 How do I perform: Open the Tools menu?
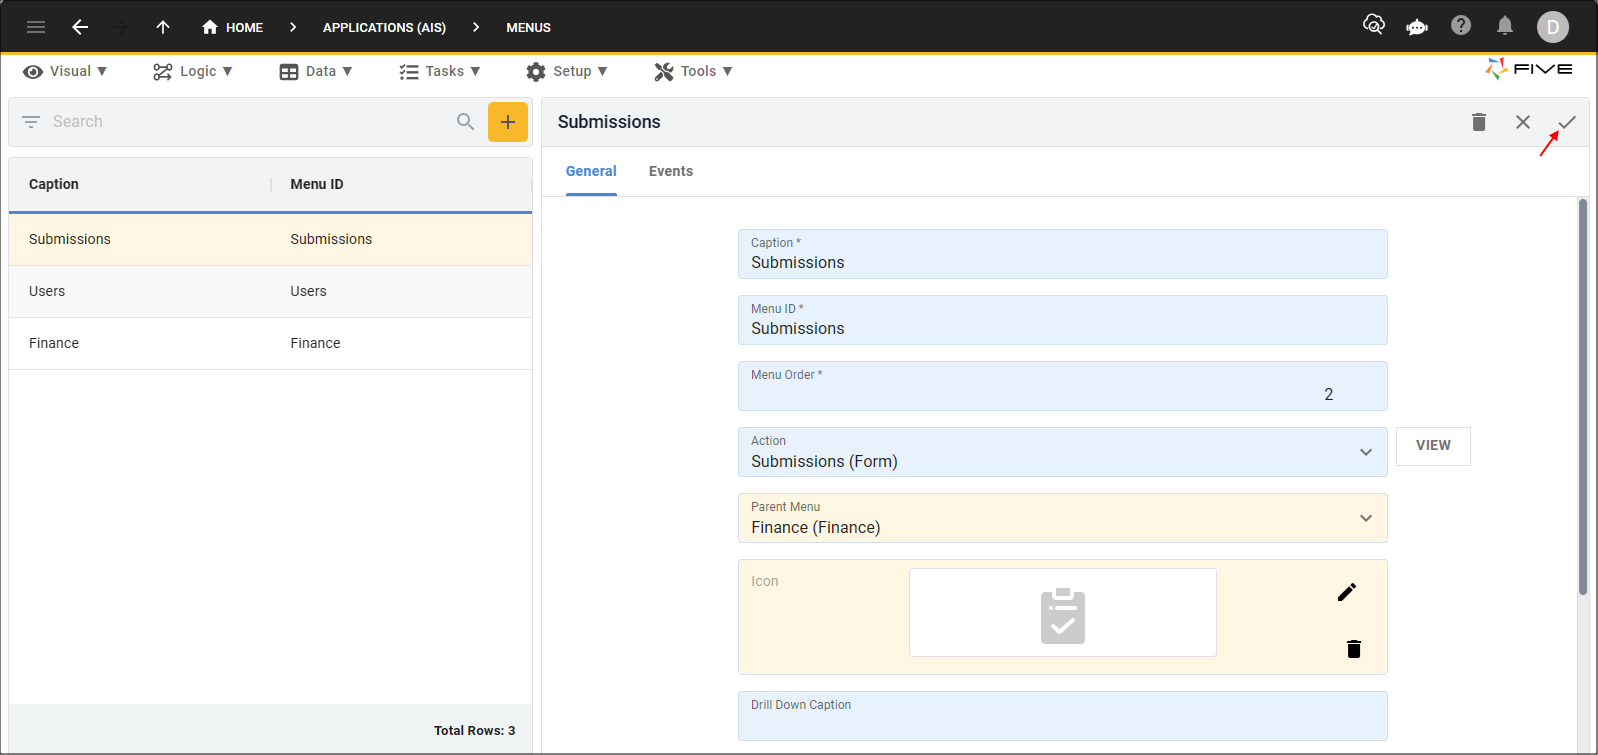[693, 71]
